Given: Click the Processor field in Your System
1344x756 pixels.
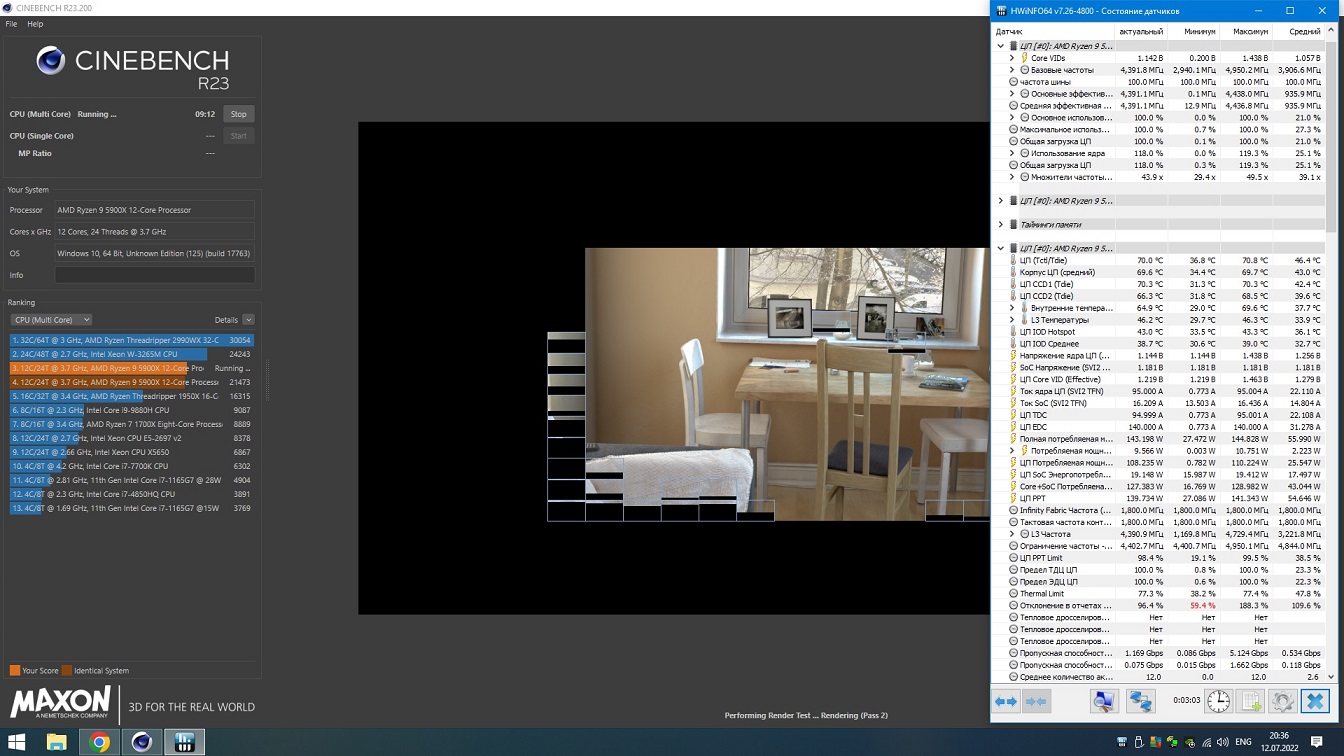Looking at the screenshot, I should point(155,210).
